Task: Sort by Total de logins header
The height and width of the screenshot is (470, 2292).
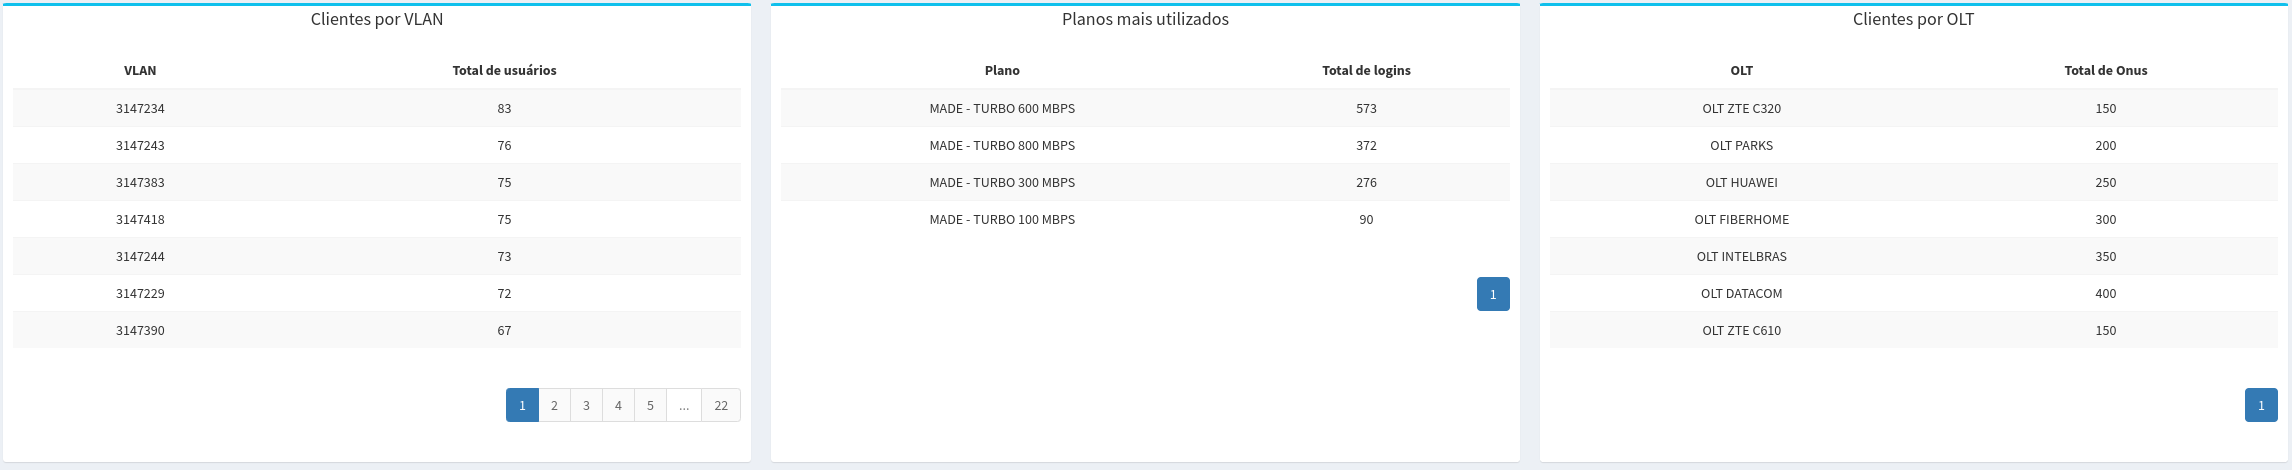Action: [1366, 70]
